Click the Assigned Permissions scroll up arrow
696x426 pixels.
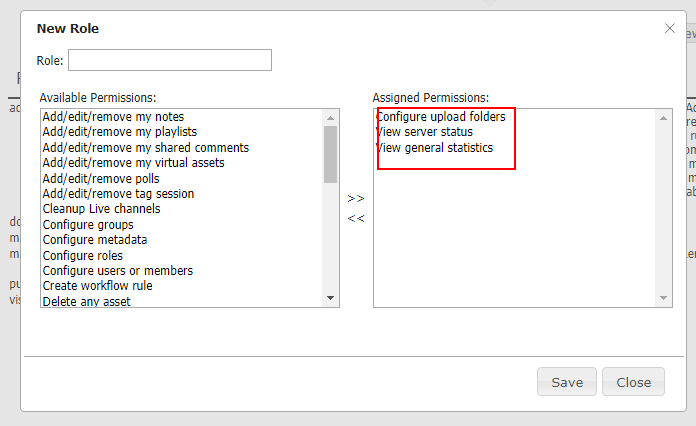pos(663,118)
